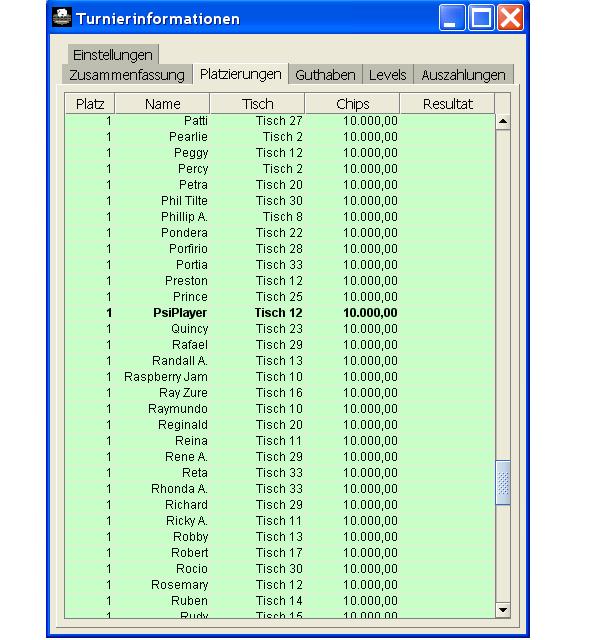The width and height of the screenshot is (591, 640).
Task: Switch to the Levels tab
Action: pyautogui.click(x=388, y=75)
